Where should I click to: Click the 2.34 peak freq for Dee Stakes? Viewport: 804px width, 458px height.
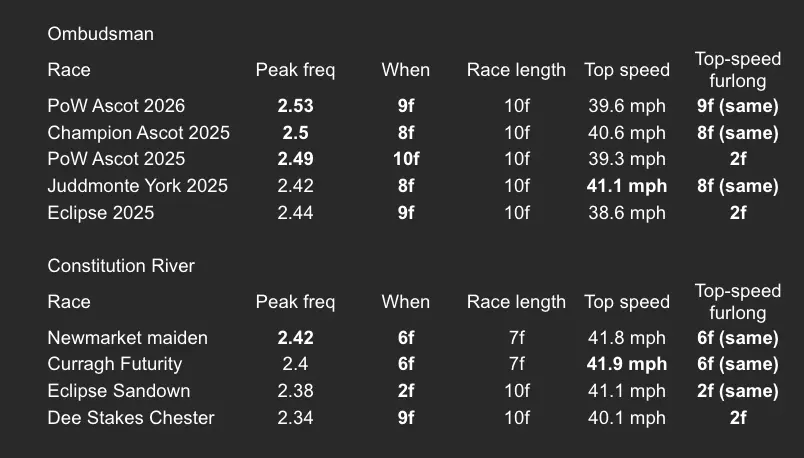pyautogui.click(x=295, y=417)
